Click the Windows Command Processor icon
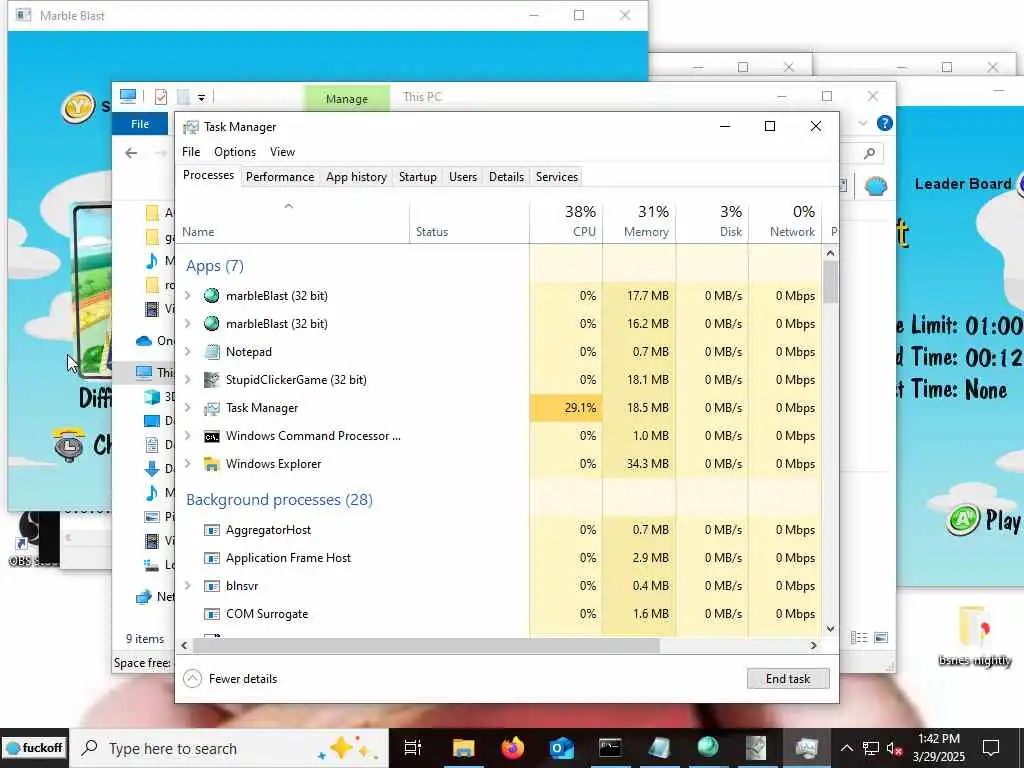The height and width of the screenshot is (768, 1024). 212,436
